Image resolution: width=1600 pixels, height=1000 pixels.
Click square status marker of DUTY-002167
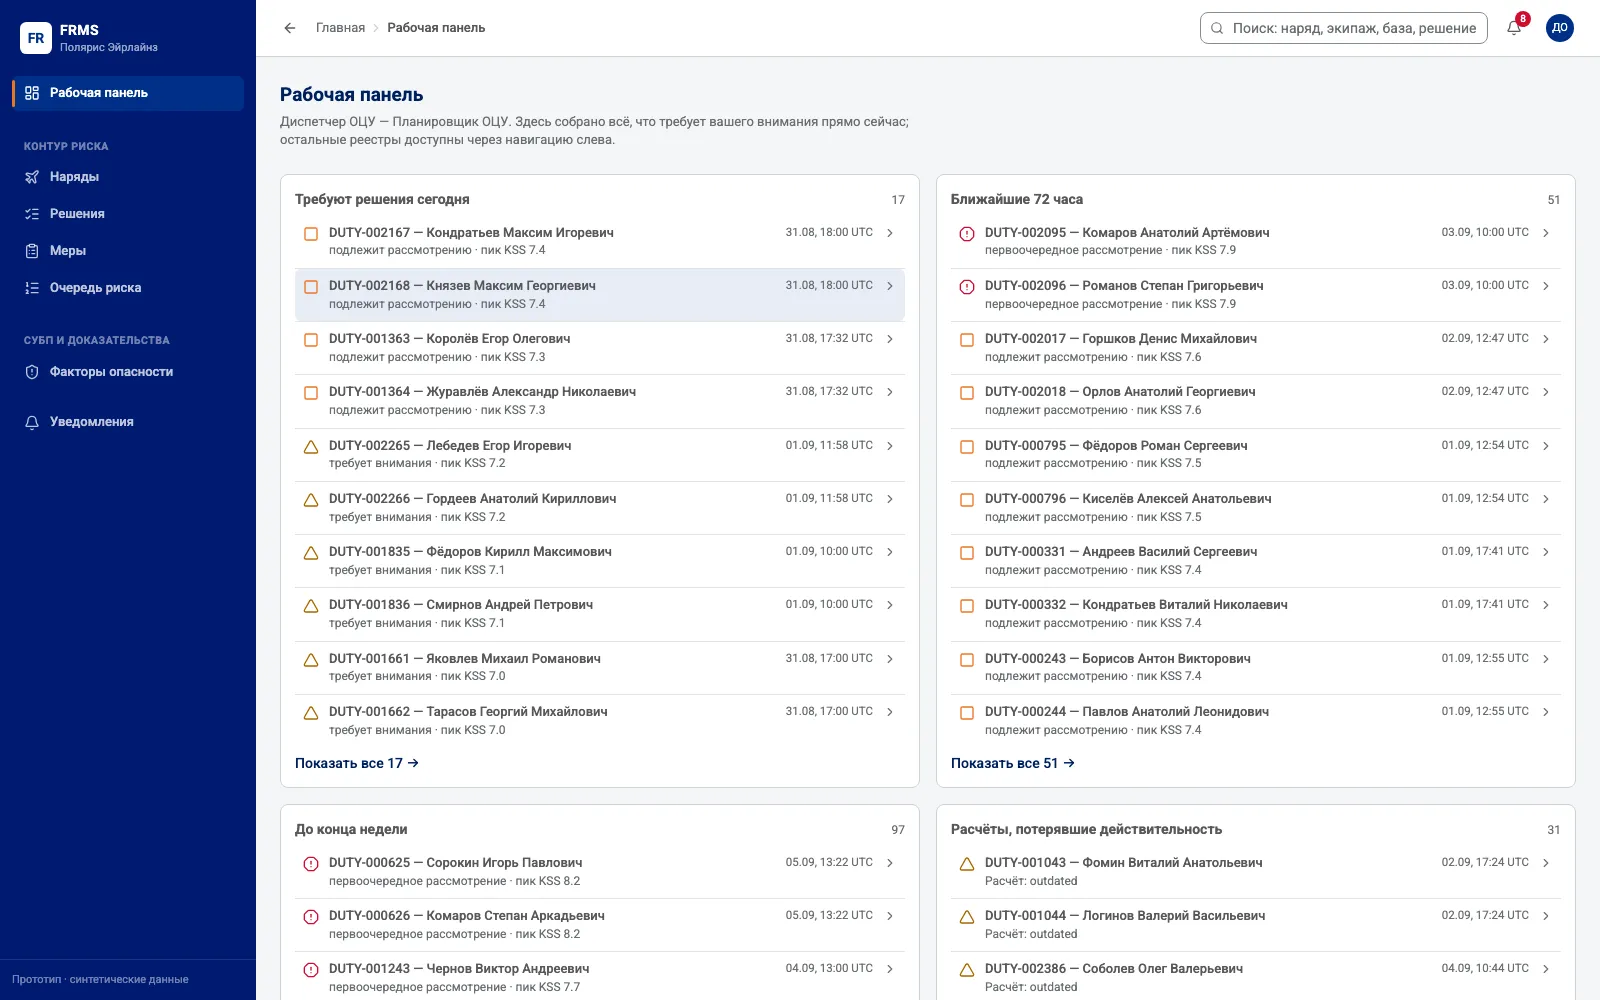[311, 234]
